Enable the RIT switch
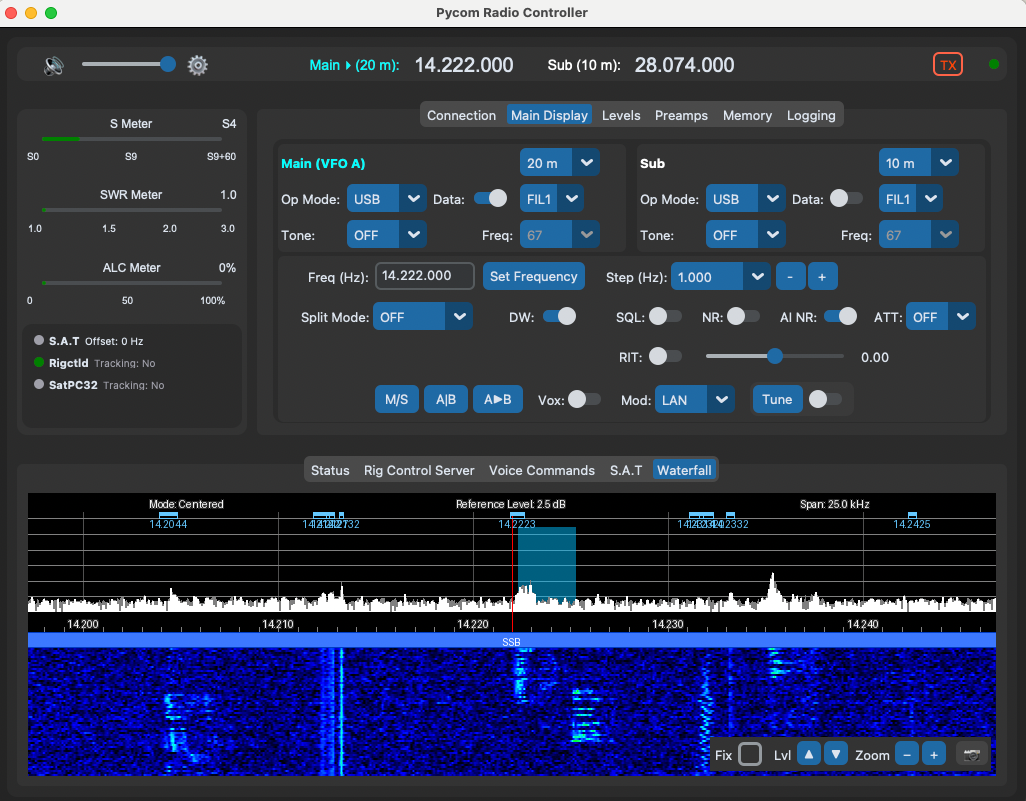 (x=665, y=357)
